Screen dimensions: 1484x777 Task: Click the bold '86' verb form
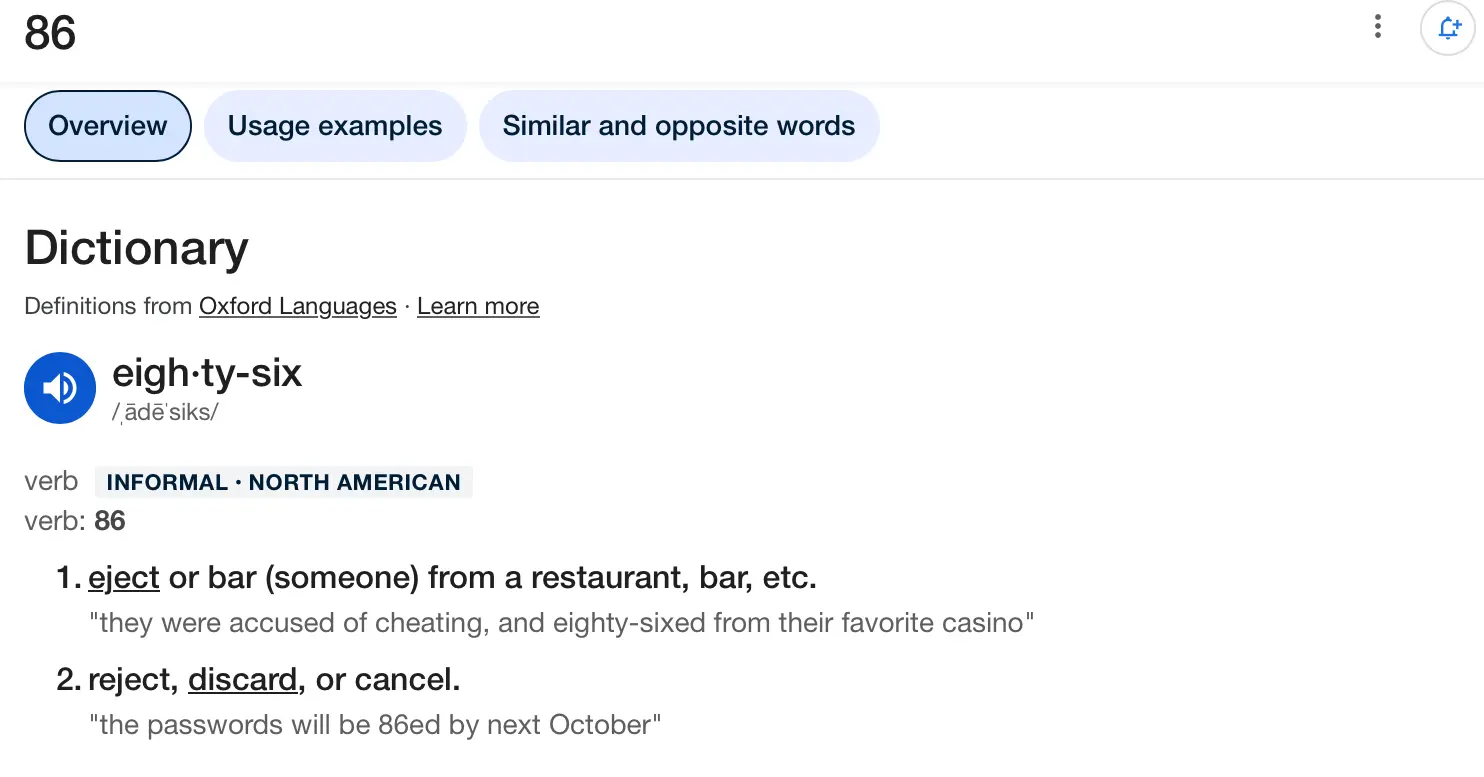pos(110,521)
